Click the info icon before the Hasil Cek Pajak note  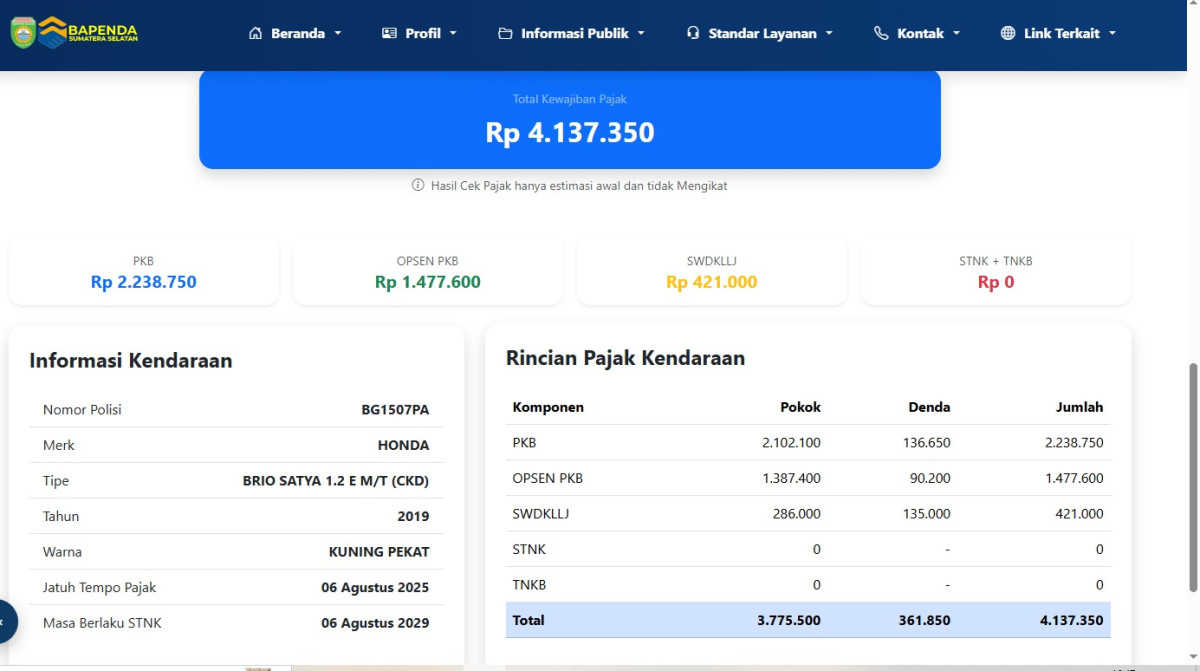418,185
